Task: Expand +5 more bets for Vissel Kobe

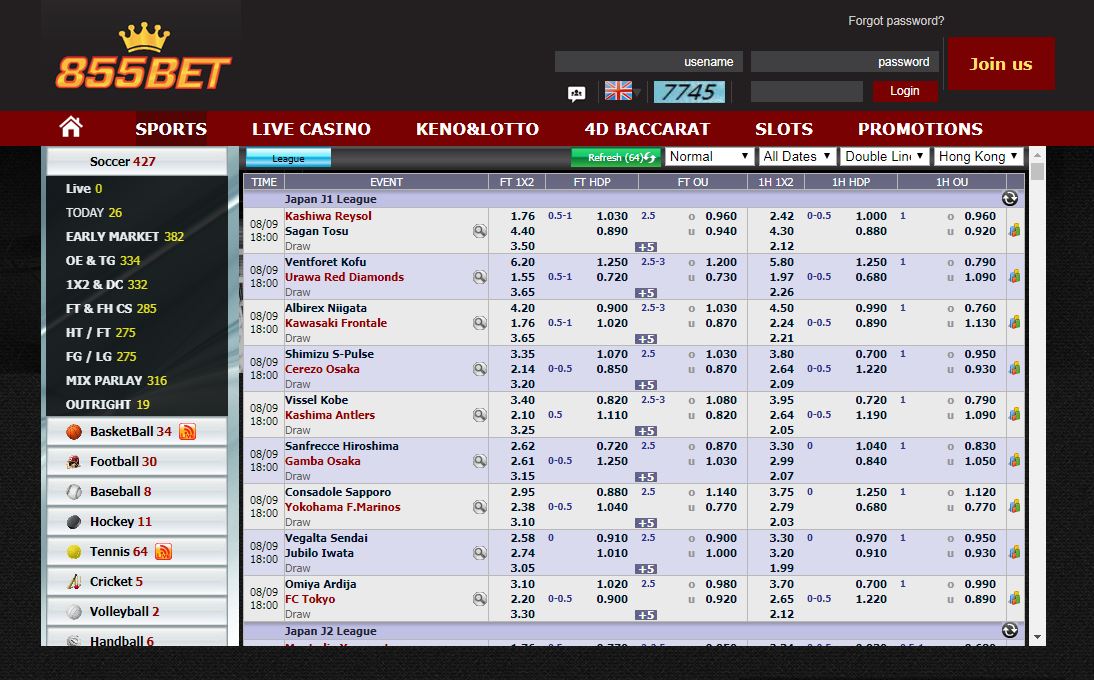Action: click(x=645, y=431)
